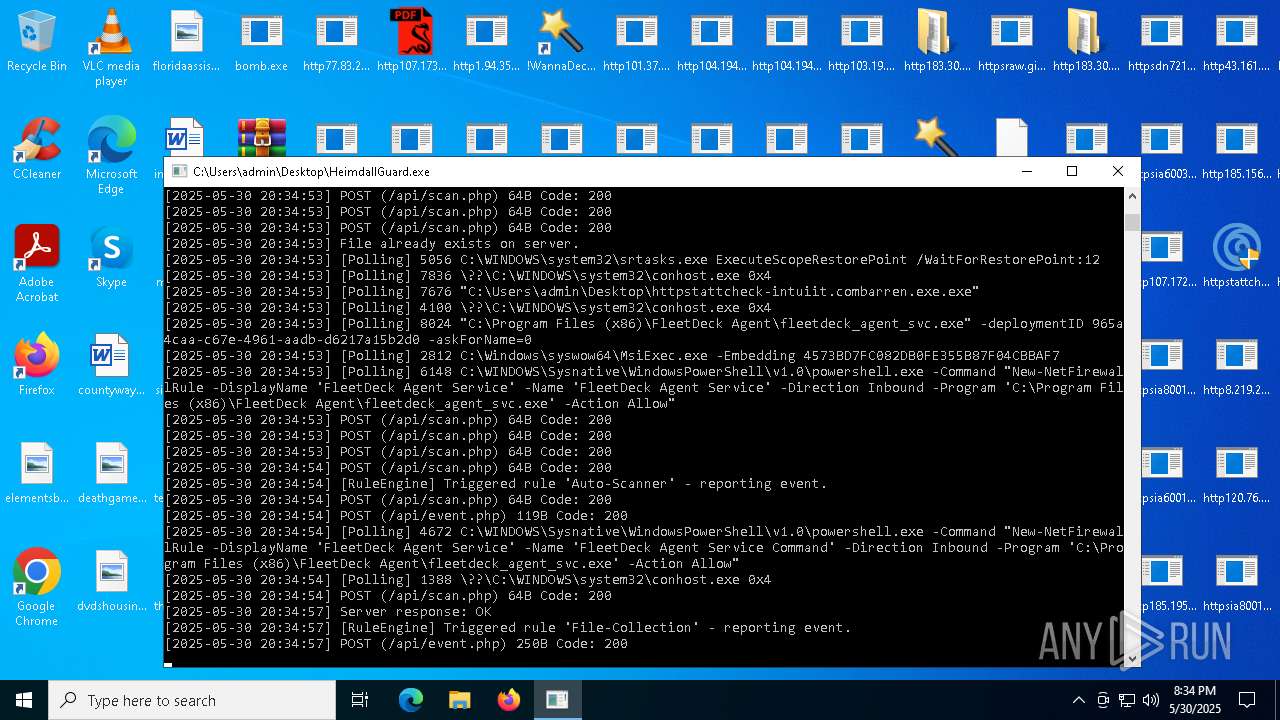
Task: Open dvdshousin image file on desktop
Action: [111, 581]
